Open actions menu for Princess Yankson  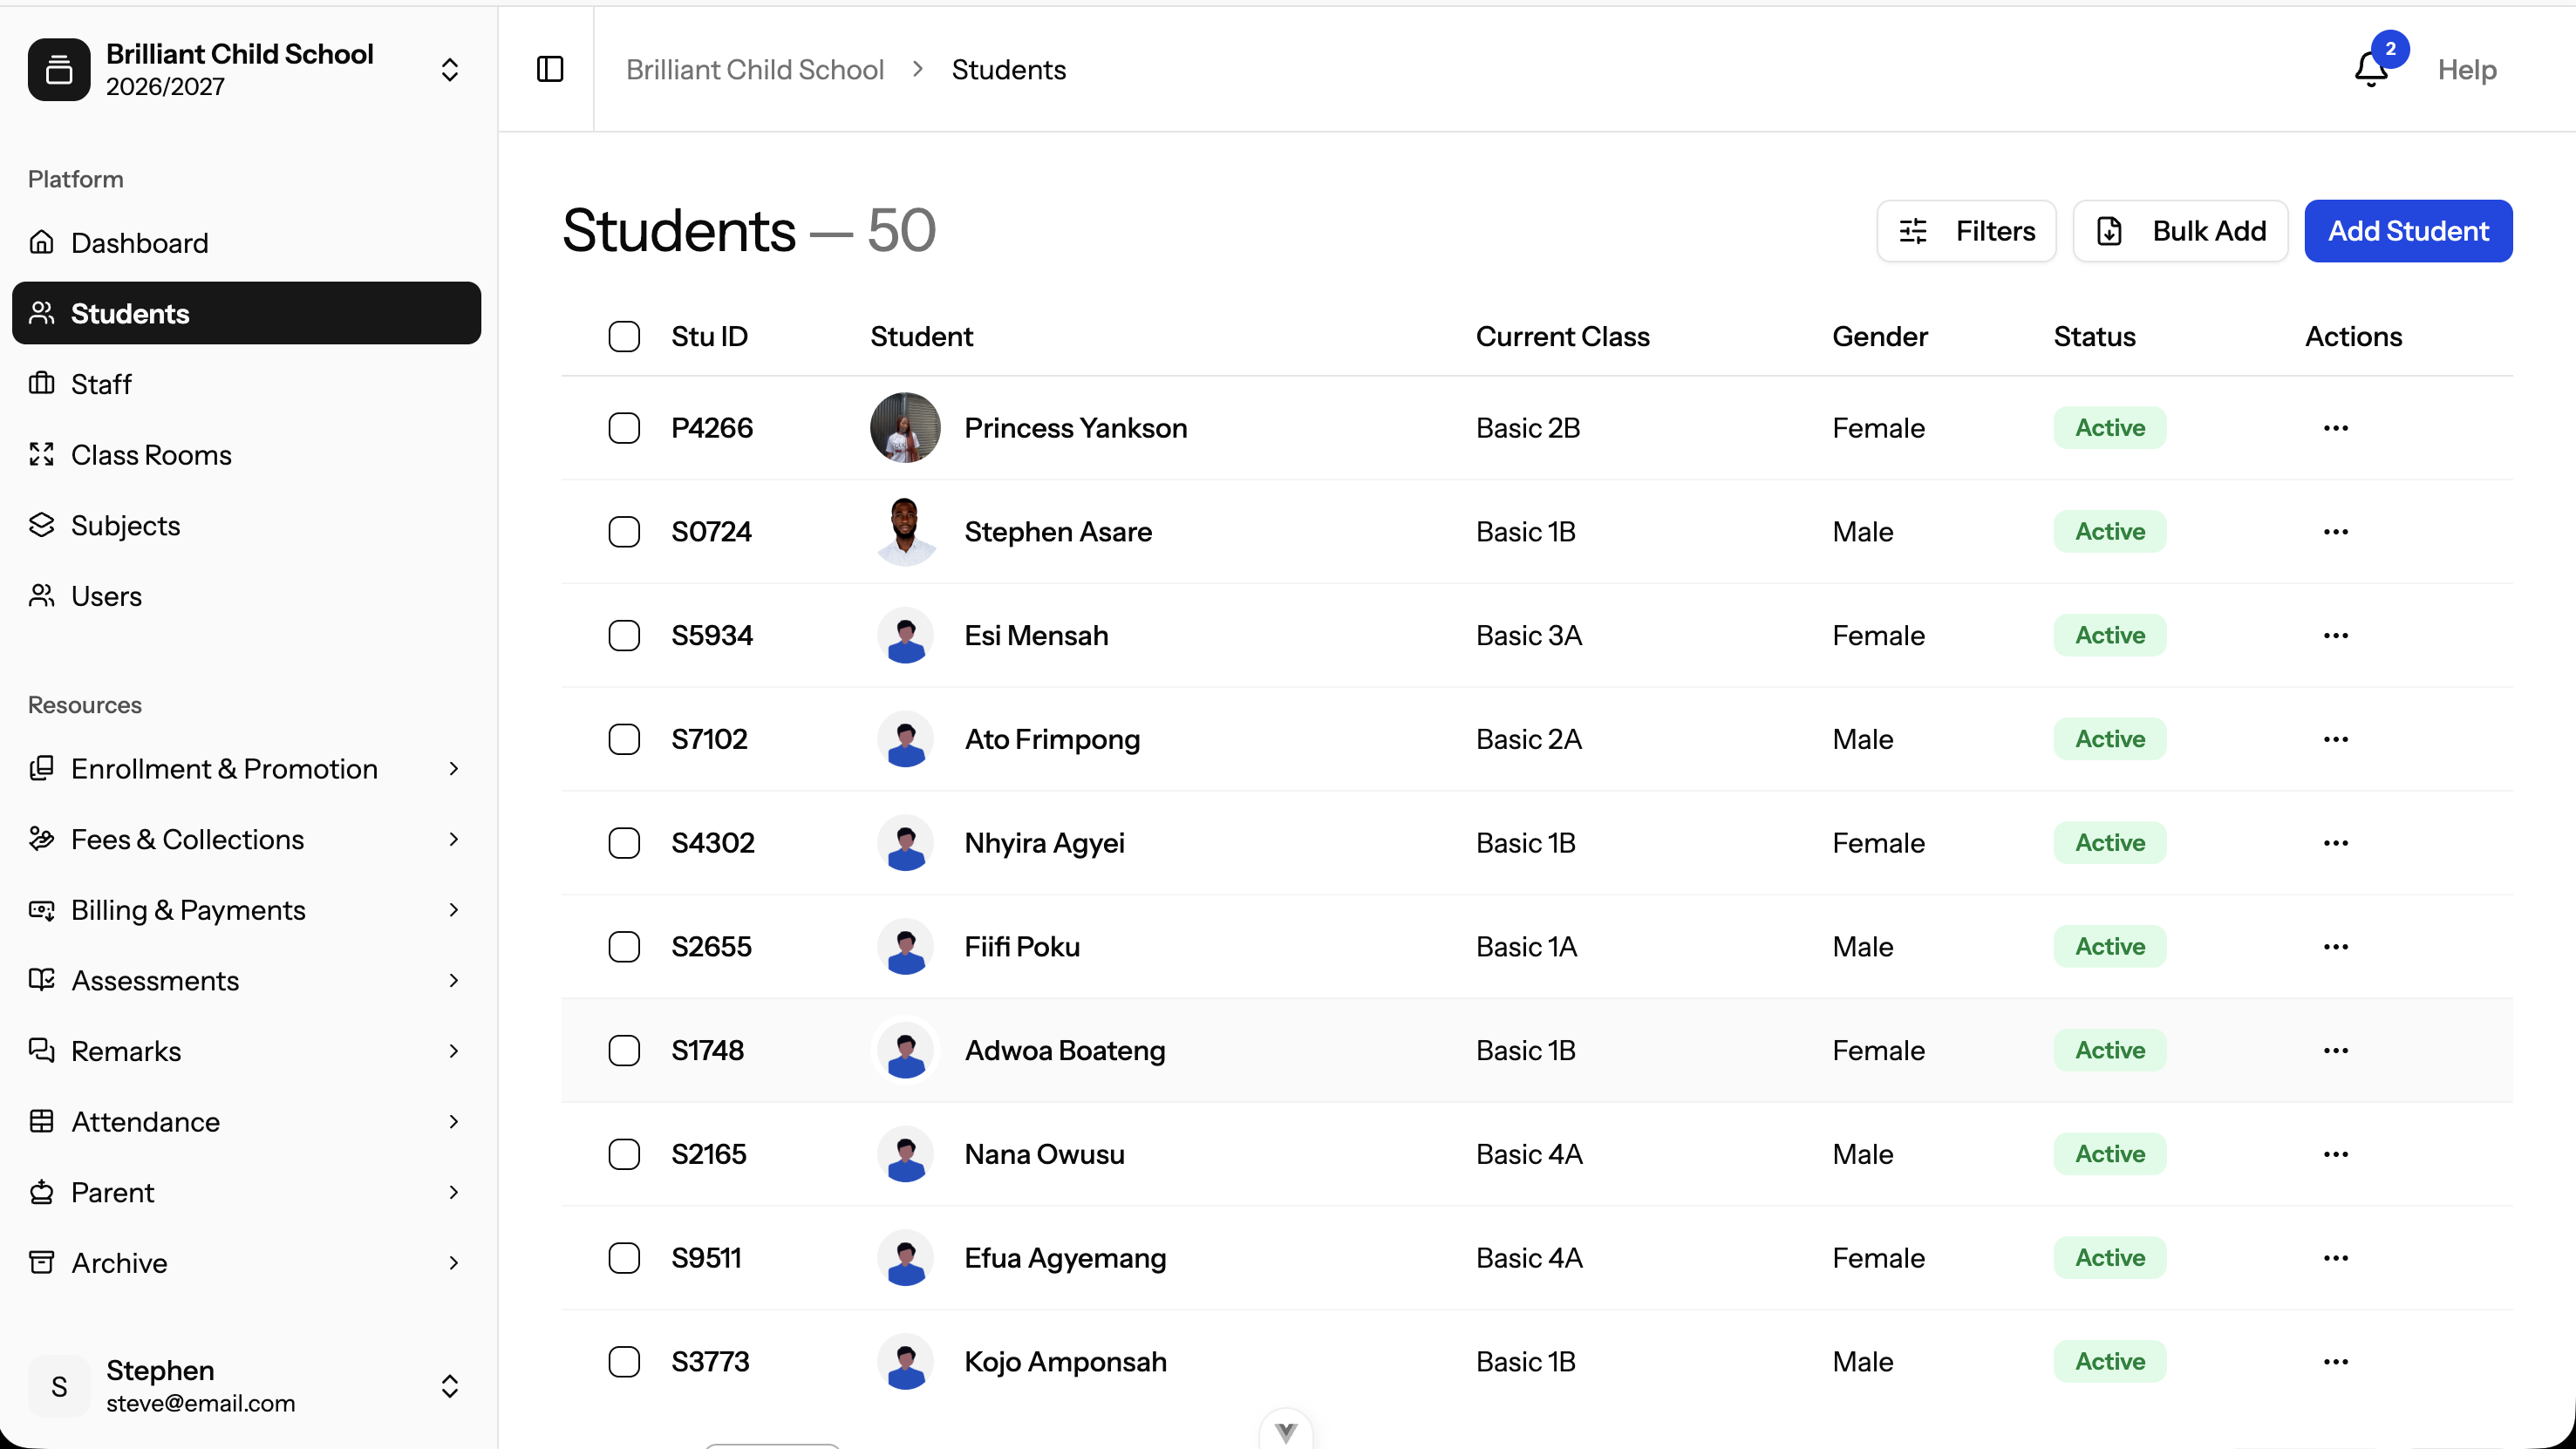pos(2336,428)
